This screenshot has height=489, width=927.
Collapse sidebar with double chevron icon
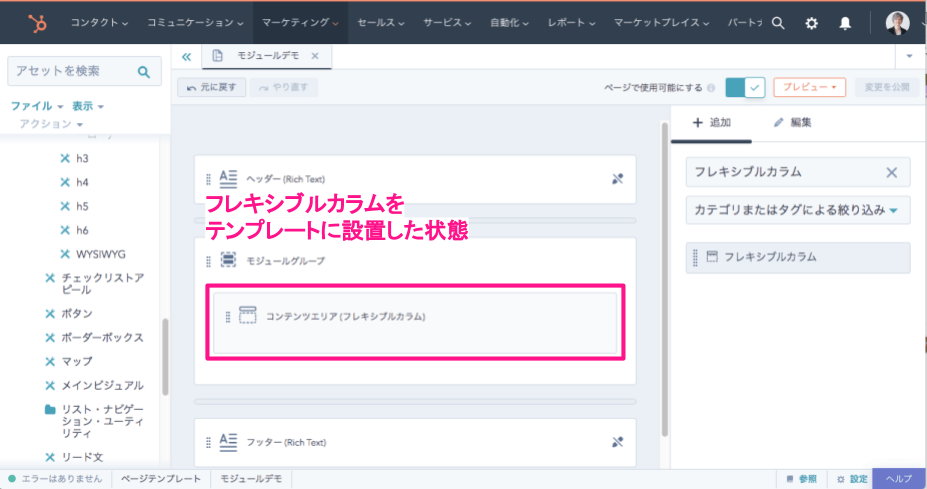pyautogui.click(x=186, y=57)
